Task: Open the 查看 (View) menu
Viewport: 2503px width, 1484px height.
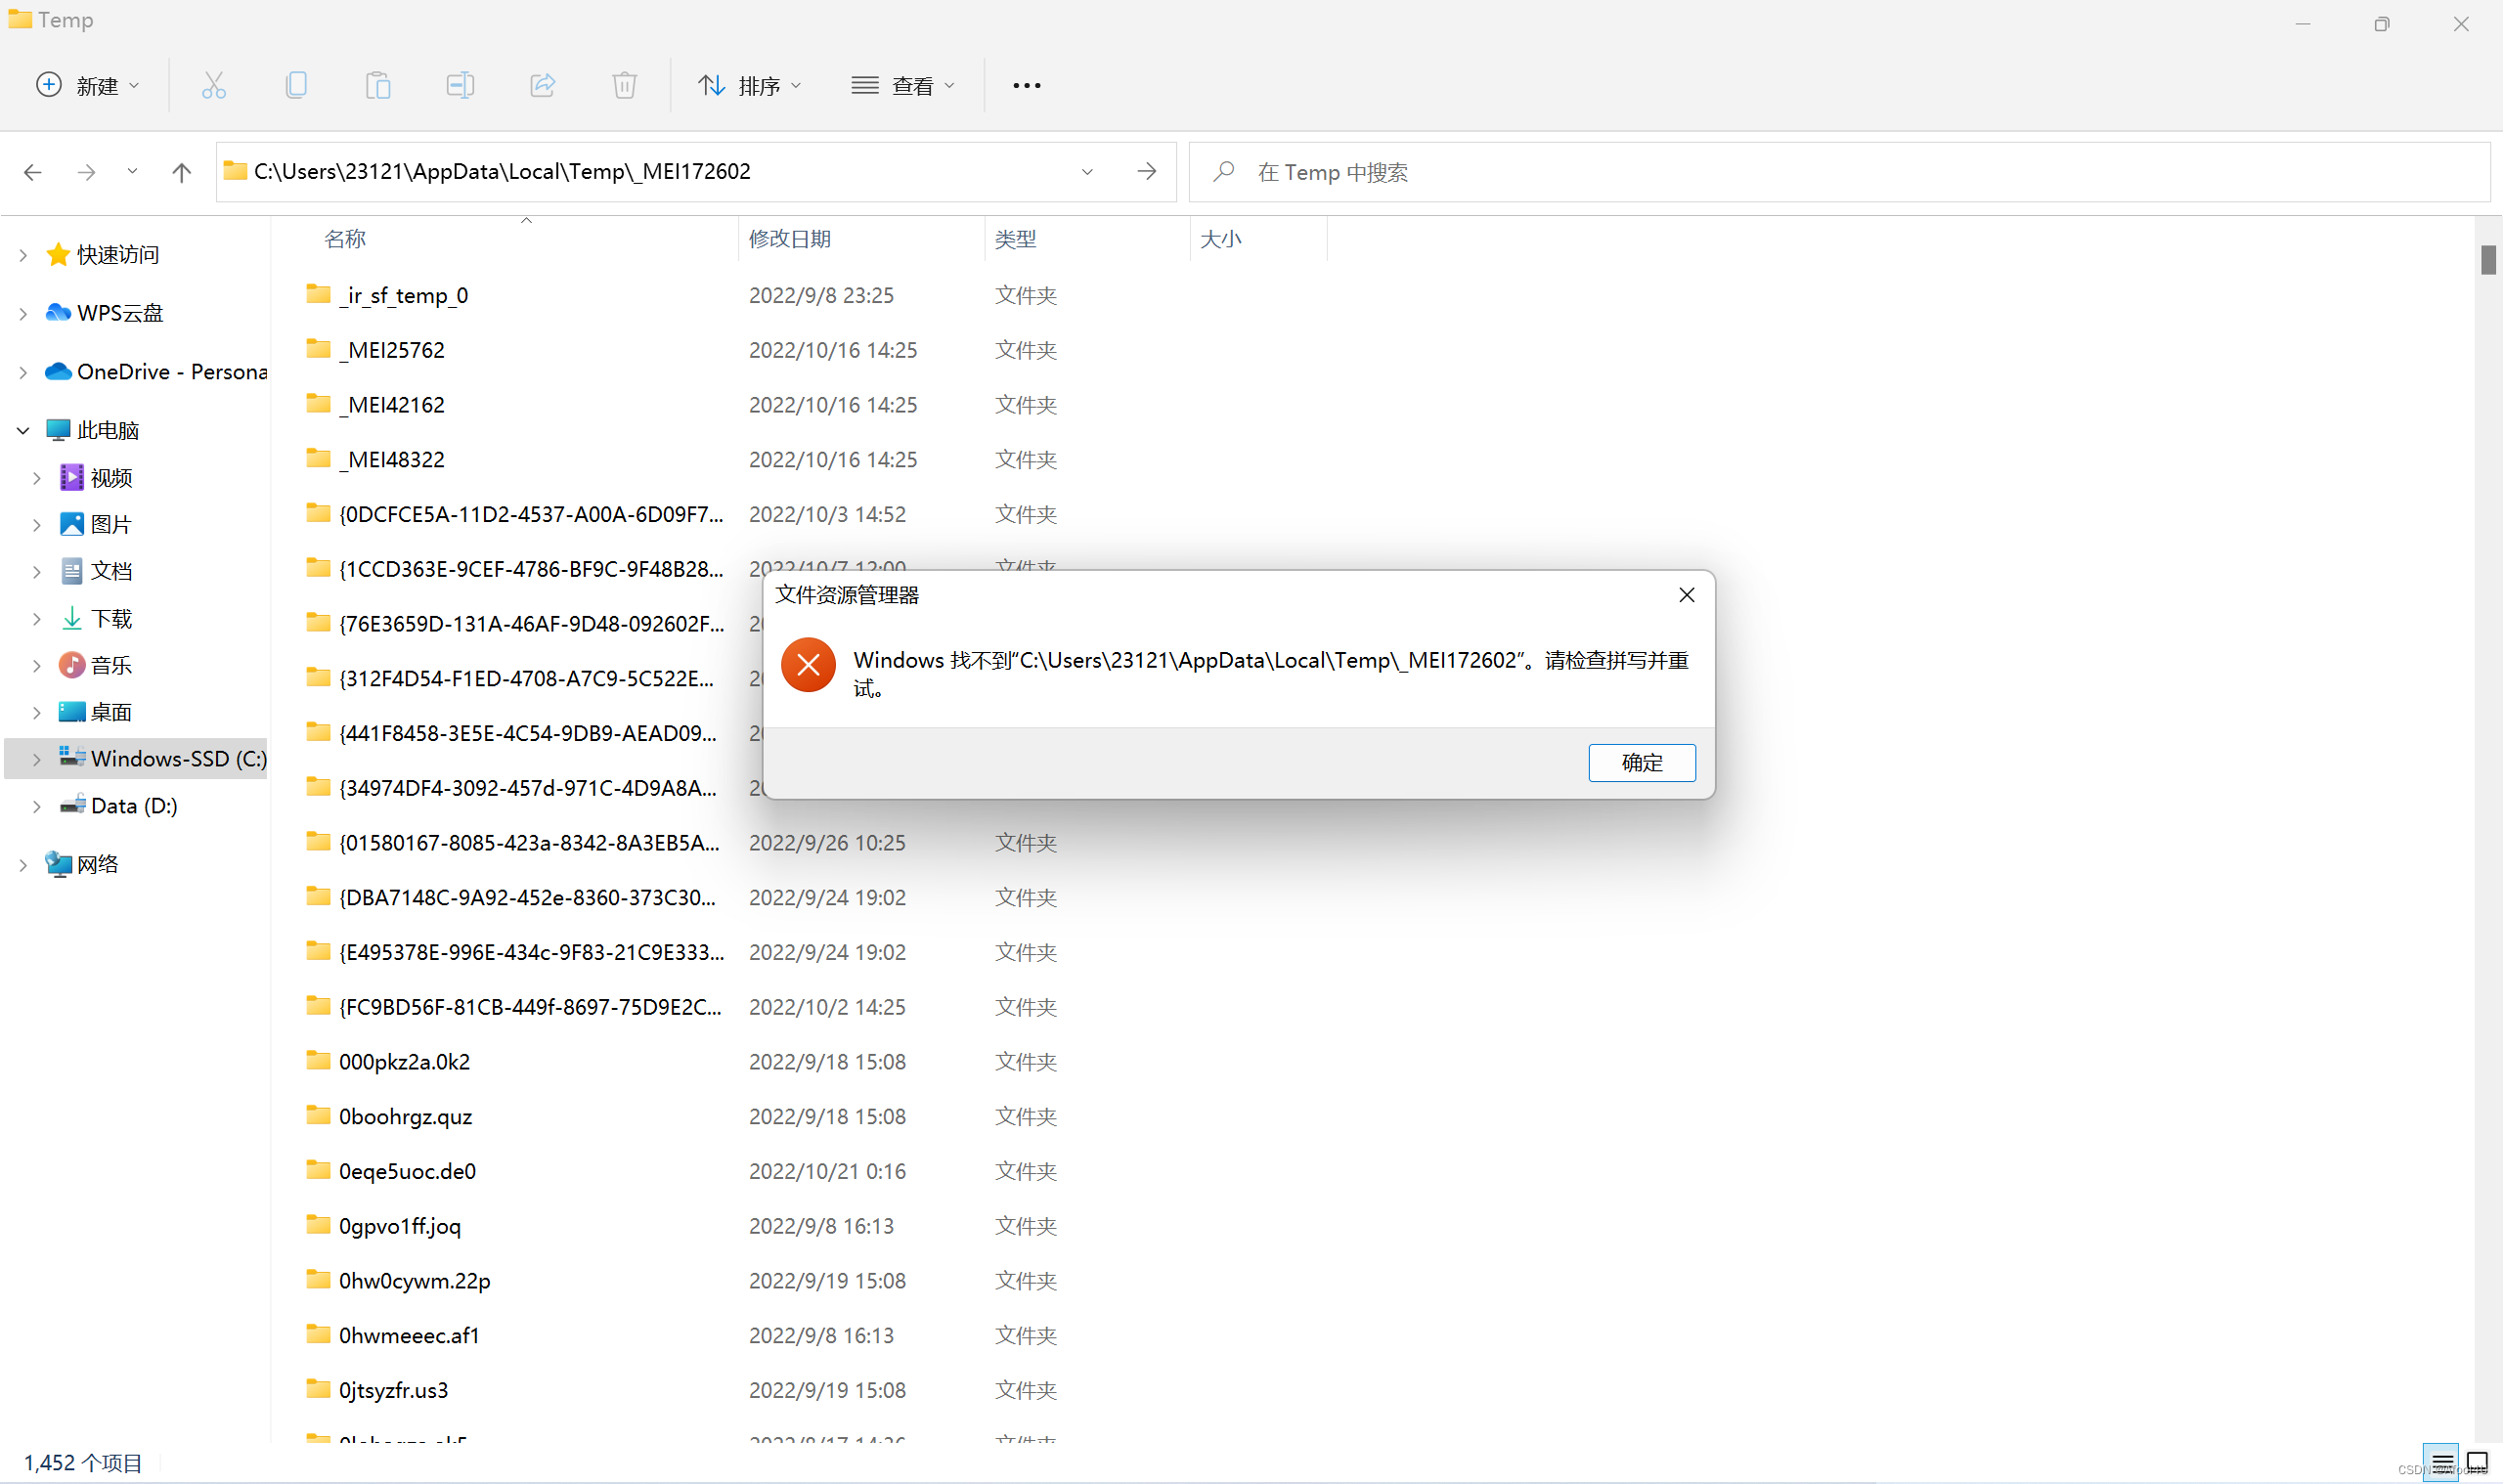Action: [903, 85]
